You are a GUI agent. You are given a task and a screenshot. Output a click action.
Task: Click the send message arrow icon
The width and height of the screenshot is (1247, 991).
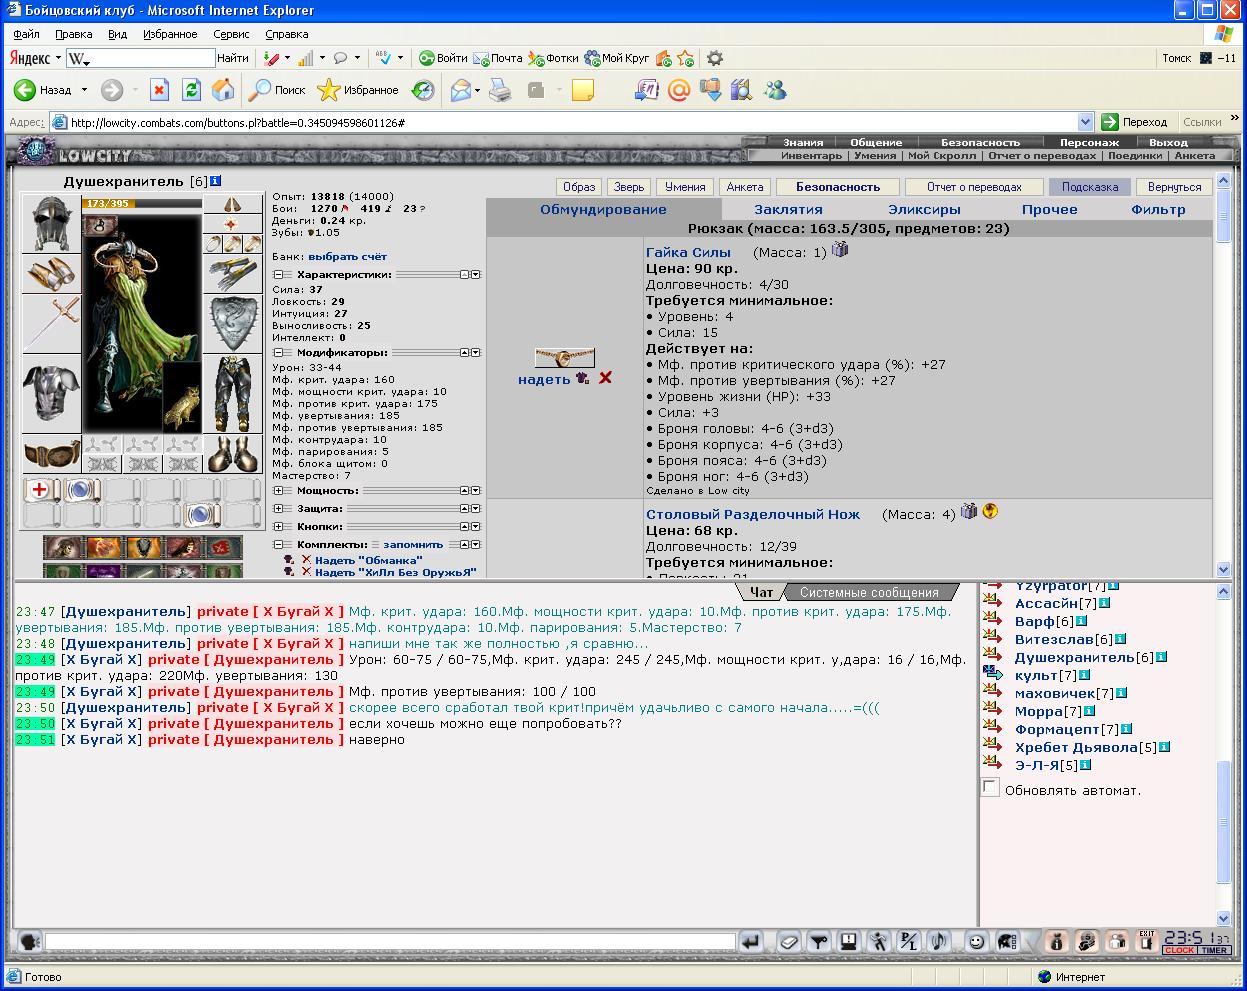751,941
